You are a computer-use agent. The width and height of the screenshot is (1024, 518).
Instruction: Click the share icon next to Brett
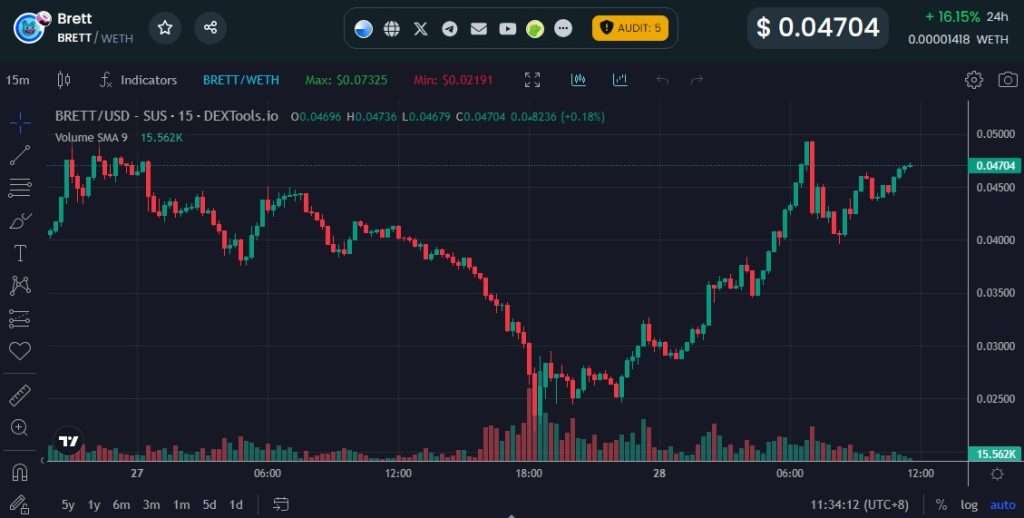pyautogui.click(x=210, y=28)
